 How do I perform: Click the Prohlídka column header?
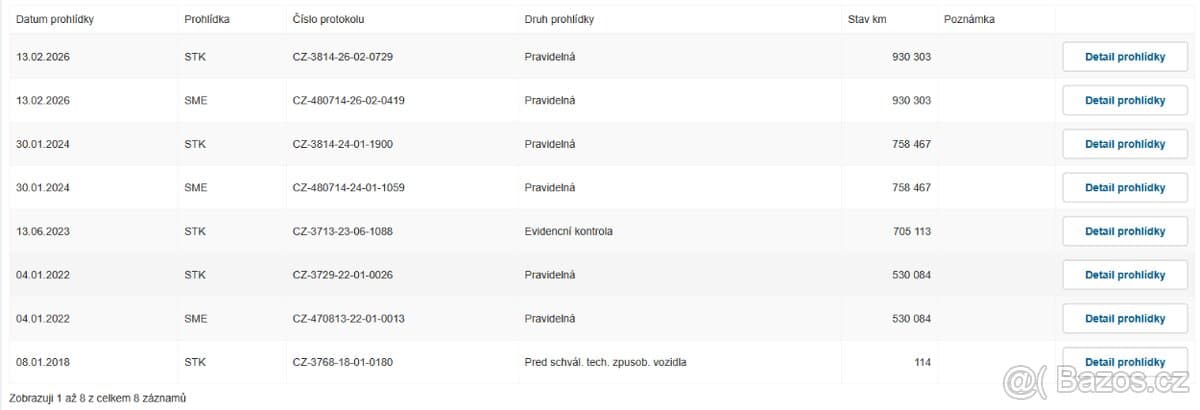[x=207, y=20]
